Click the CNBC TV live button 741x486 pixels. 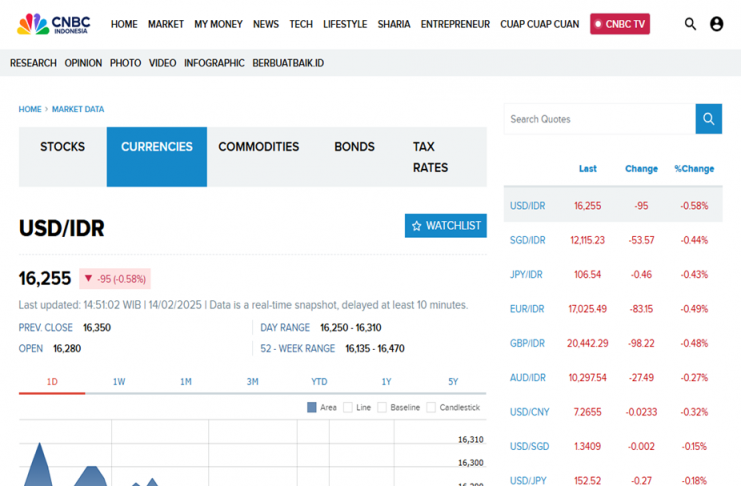620,24
